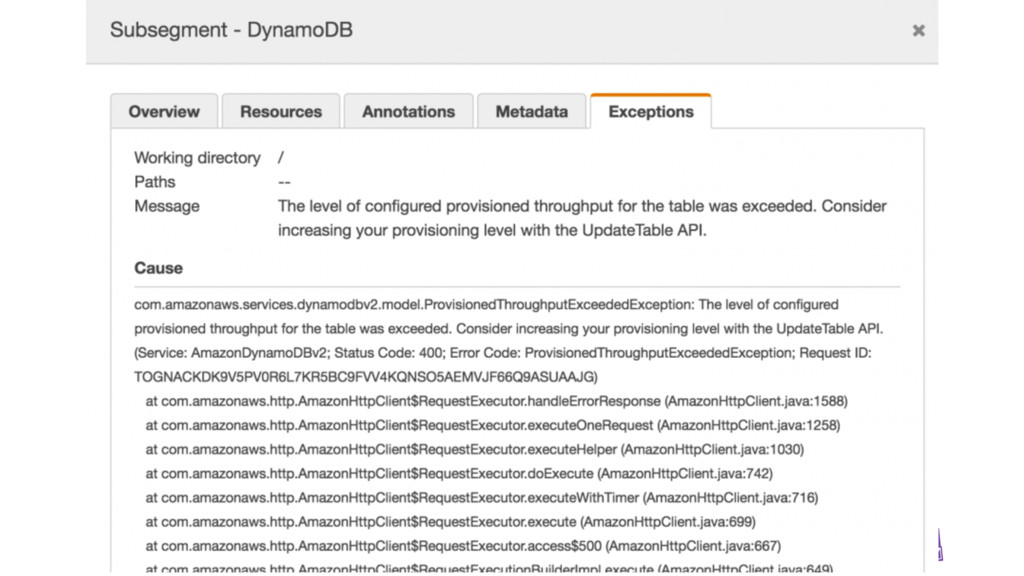Click the provisioned throughput message text
The width and height of the screenshot is (1024, 576).
pyautogui.click(x=582, y=218)
